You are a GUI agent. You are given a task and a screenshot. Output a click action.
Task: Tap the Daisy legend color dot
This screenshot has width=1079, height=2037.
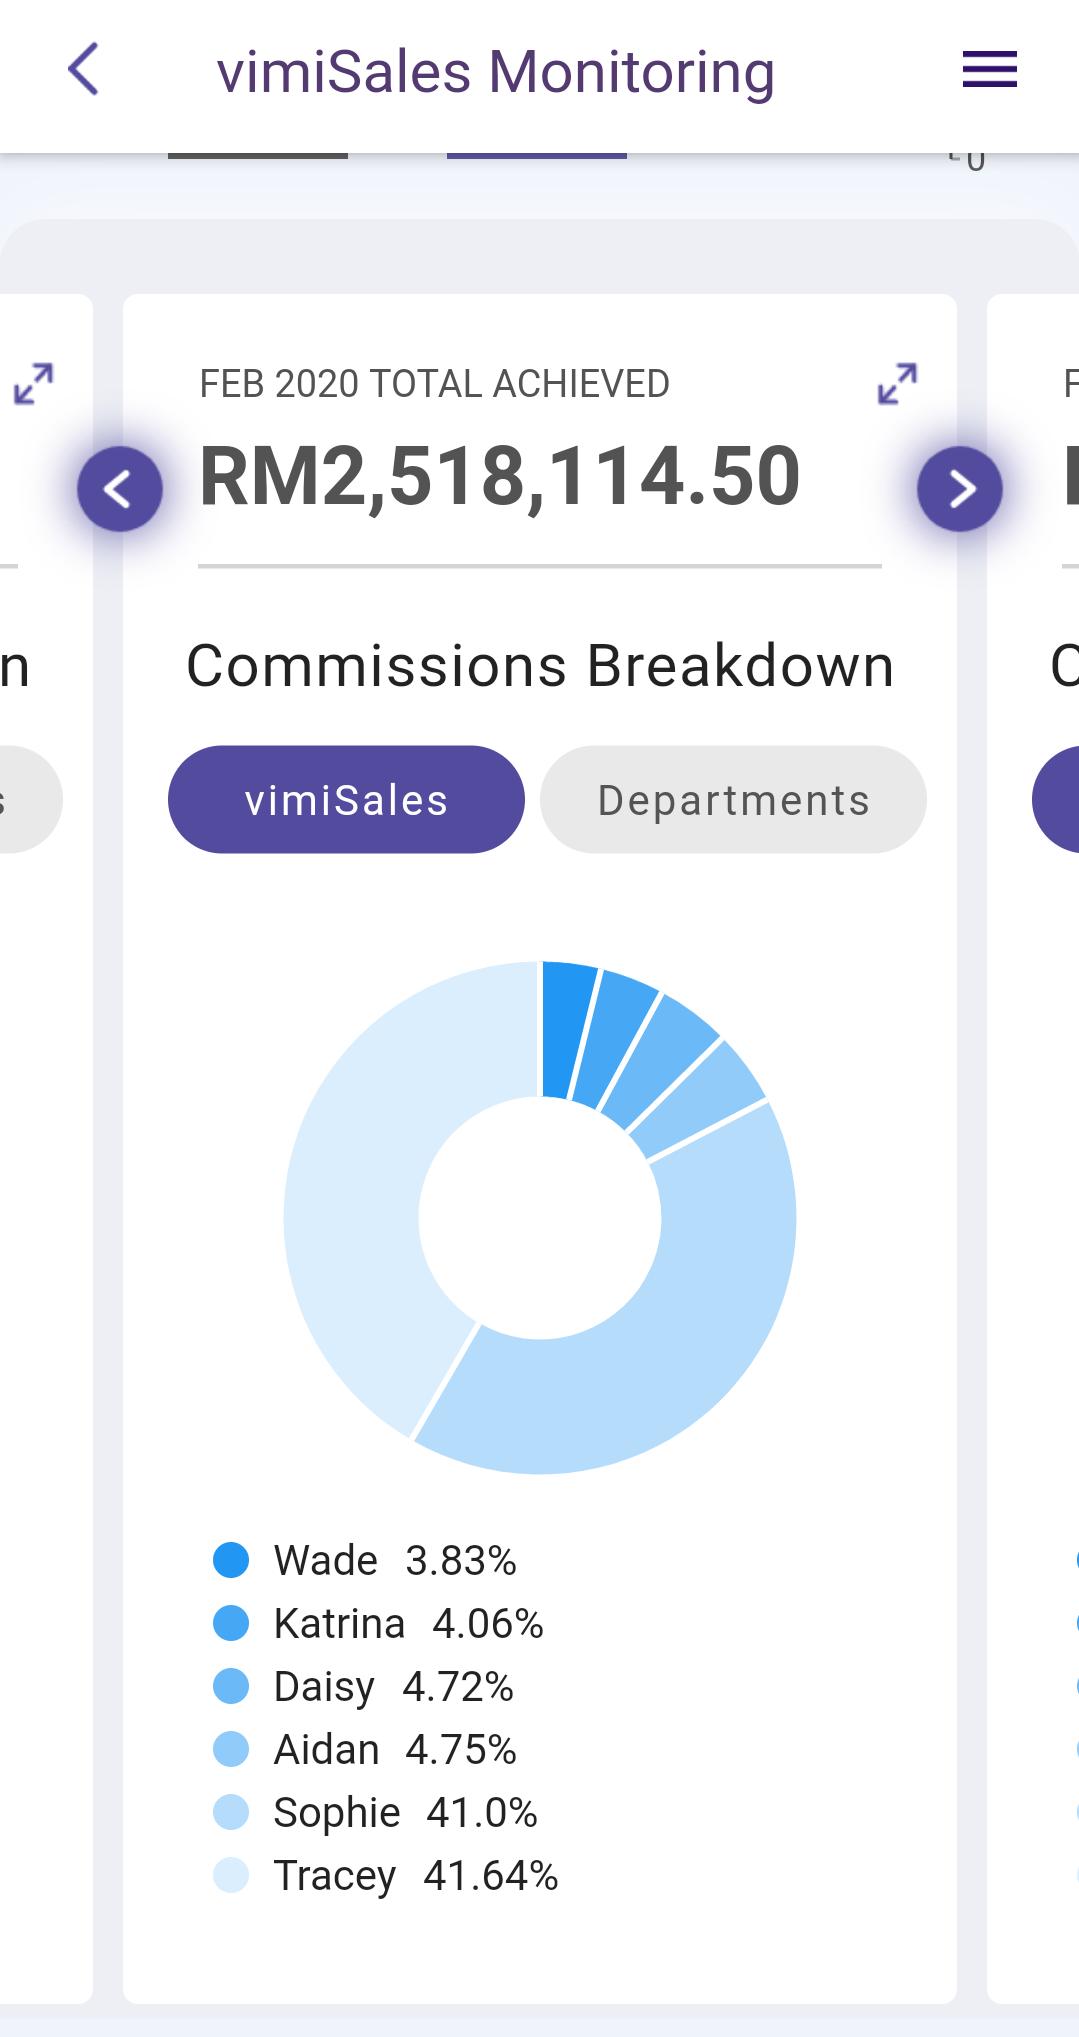point(231,1686)
